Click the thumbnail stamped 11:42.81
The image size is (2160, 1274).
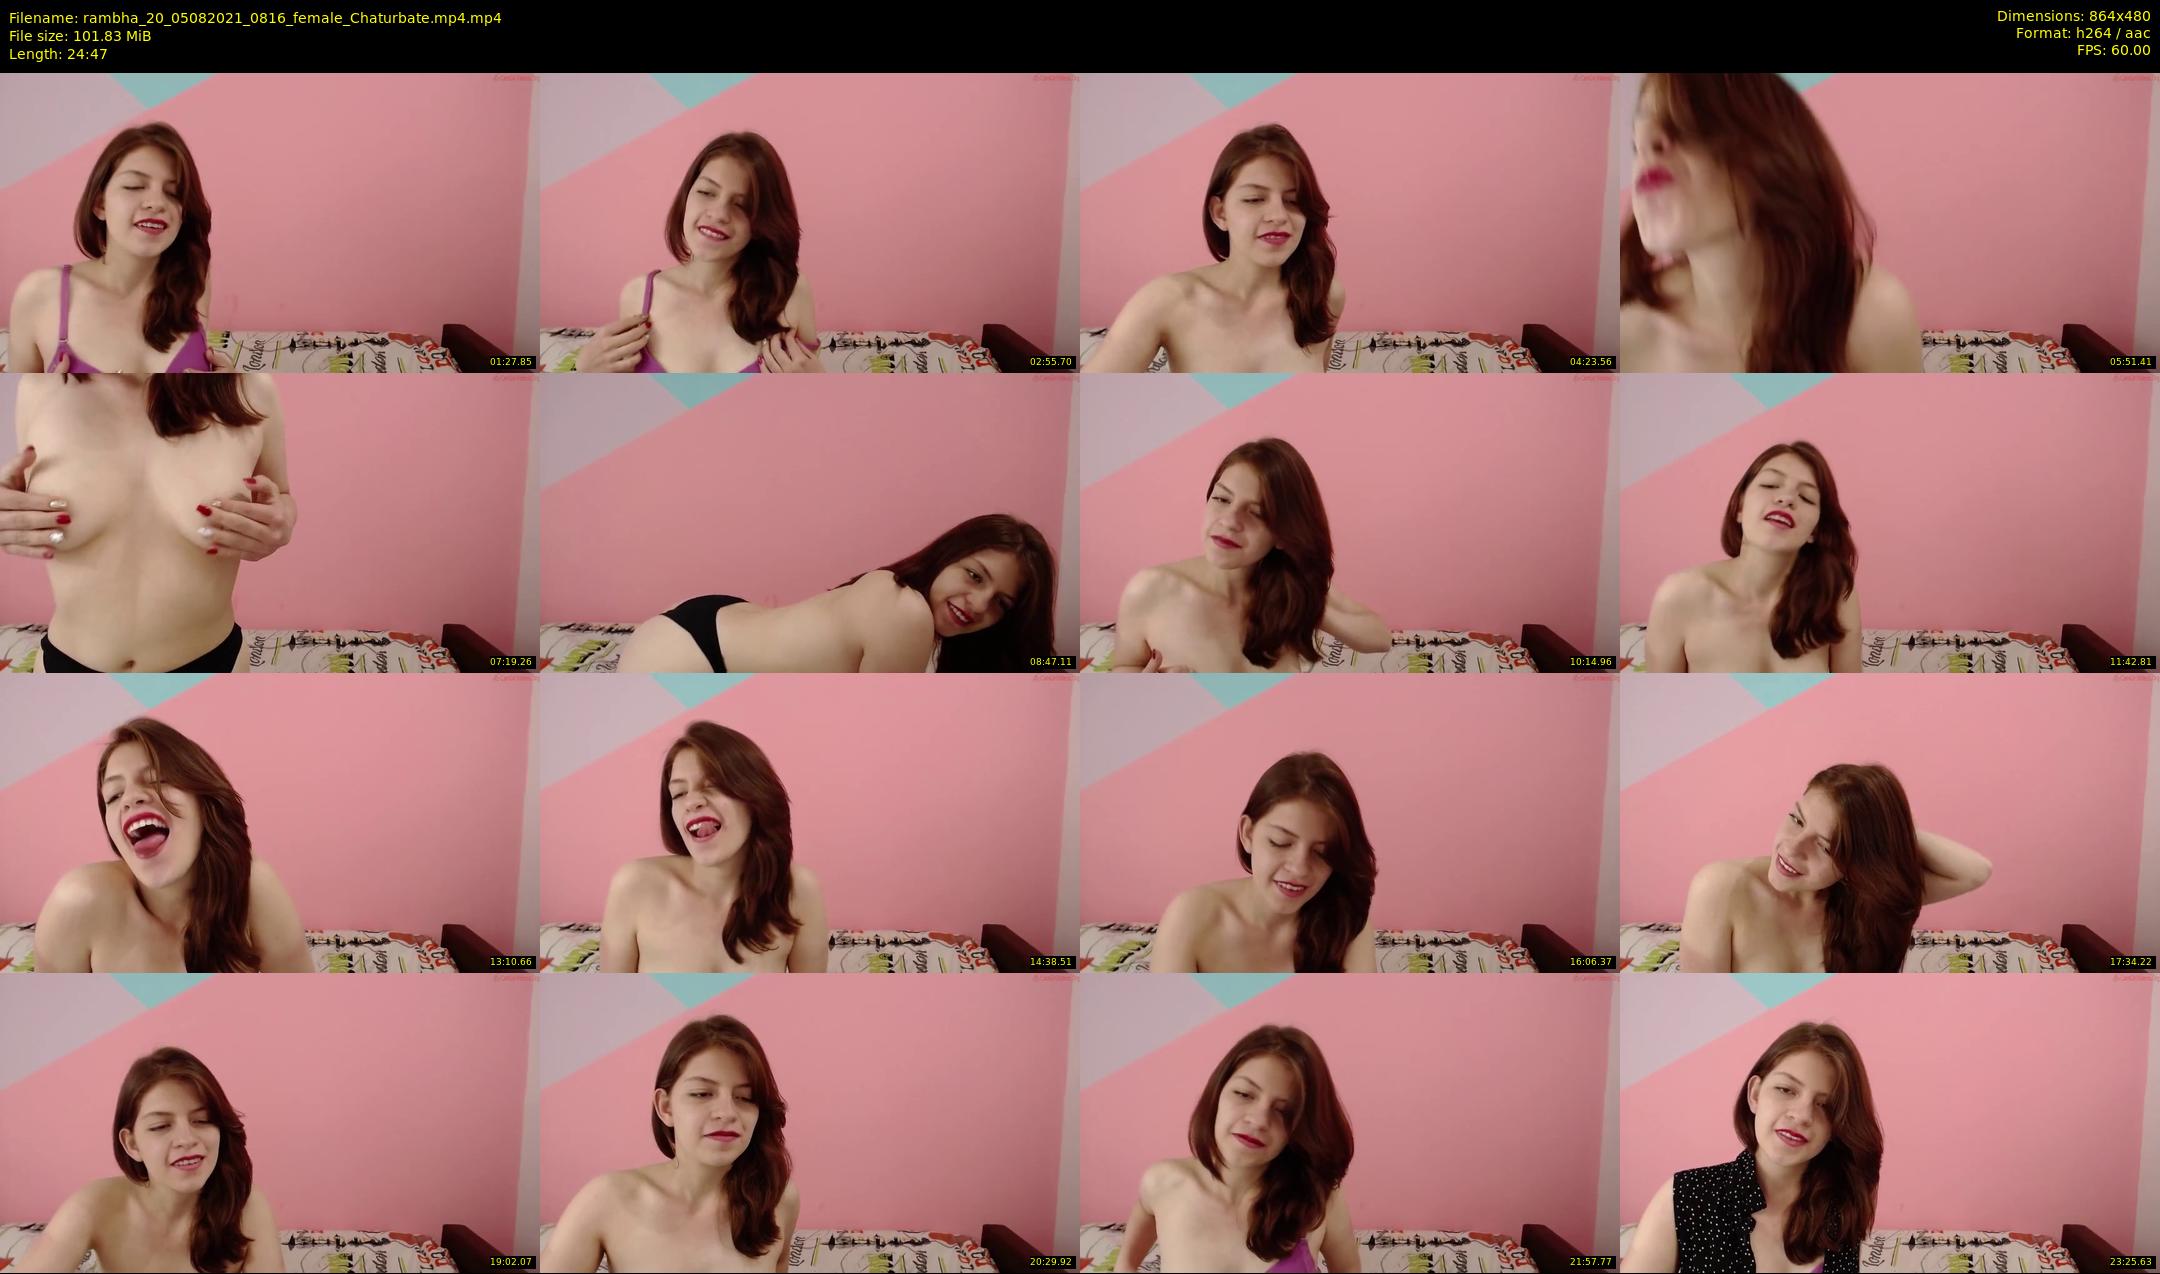pyautogui.click(x=1889, y=522)
